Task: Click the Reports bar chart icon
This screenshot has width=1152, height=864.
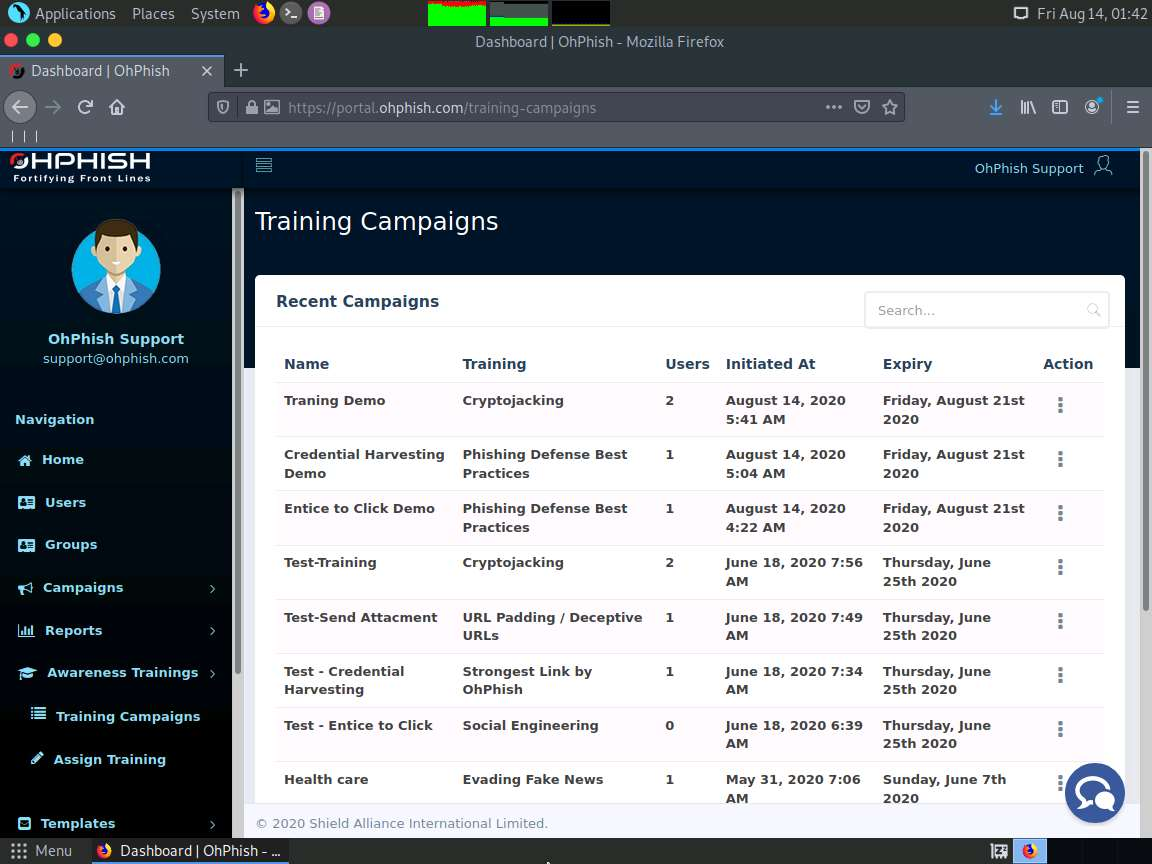Action: [26, 630]
